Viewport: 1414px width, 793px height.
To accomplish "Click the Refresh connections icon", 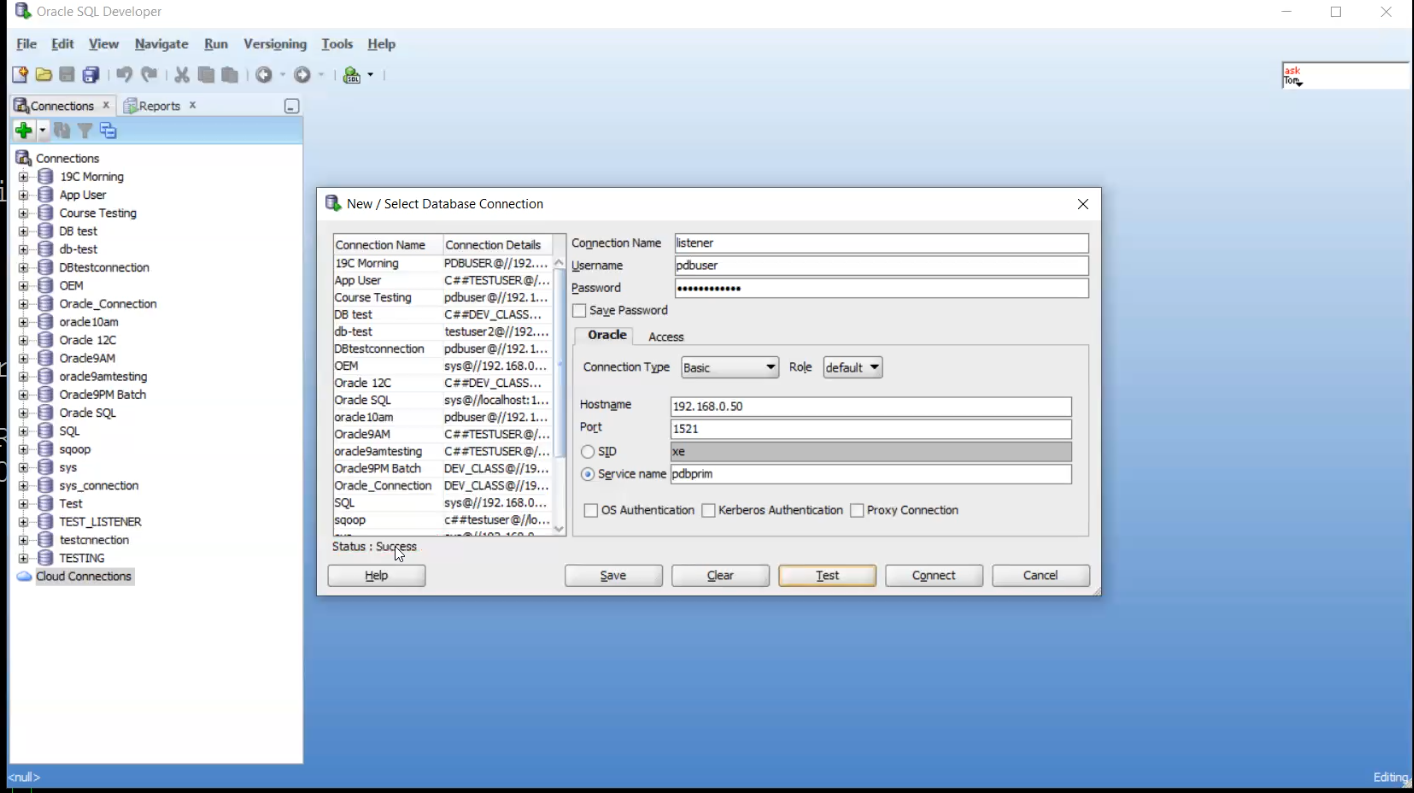I will click(x=62, y=131).
